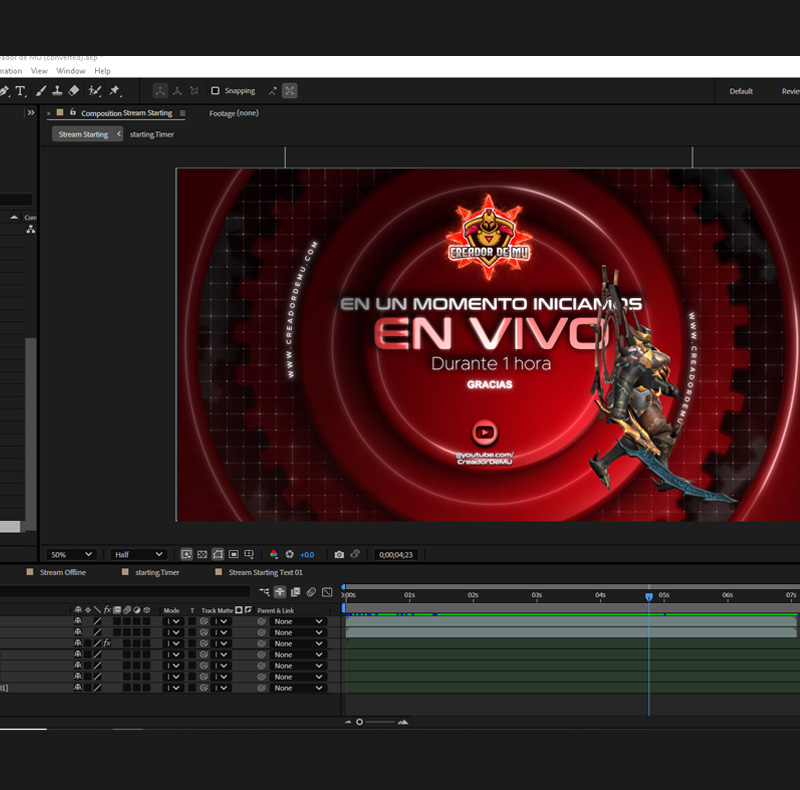
Task: Open Mode dropdown of topmost layer row
Action: pyautogui.click(x=173, y=621)
